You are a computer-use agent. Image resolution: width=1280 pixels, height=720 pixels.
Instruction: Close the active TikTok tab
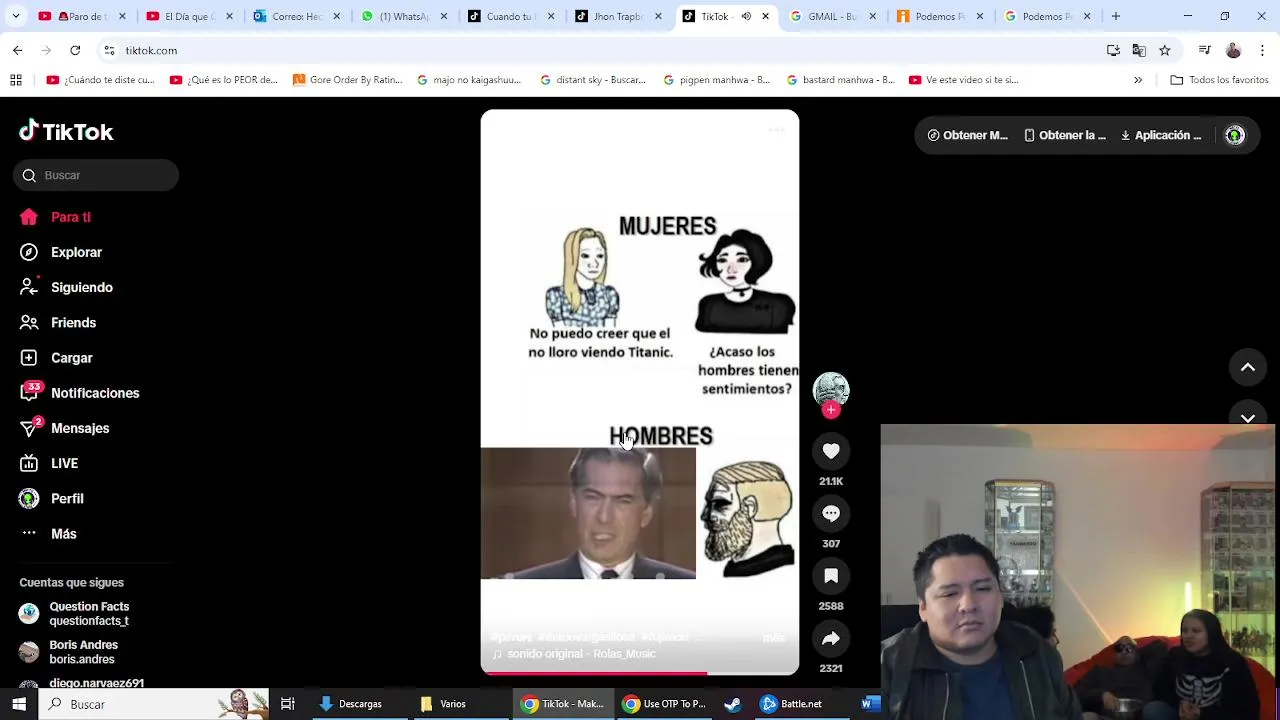click(765, 16)
